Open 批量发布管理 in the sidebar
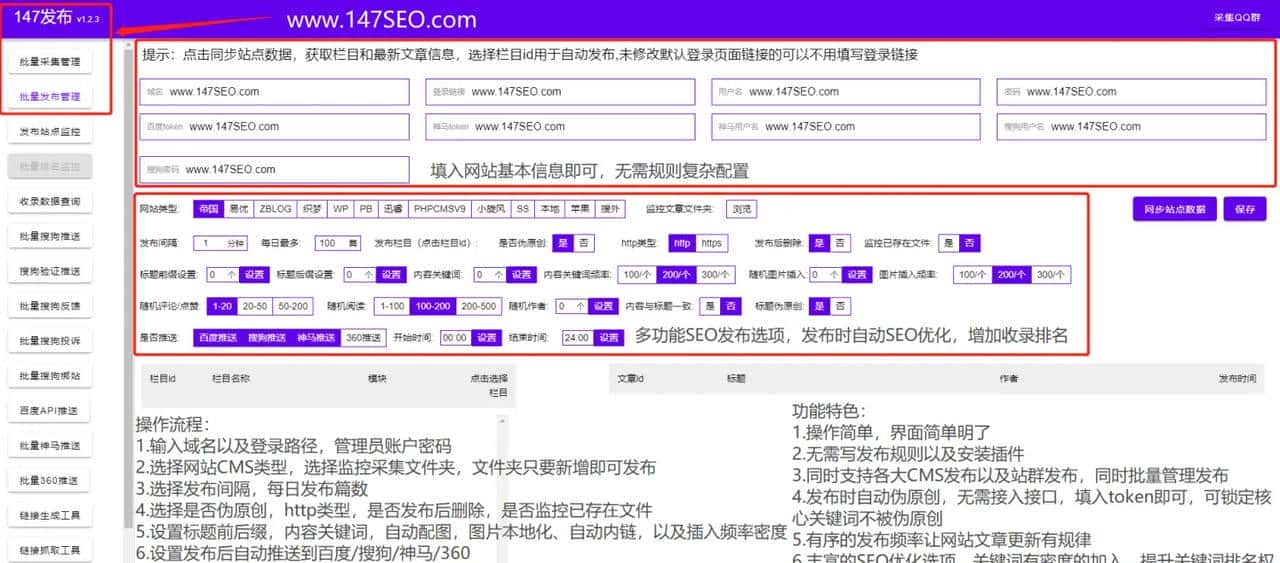This screenshot has width=1280, height=563. coord(50,97)
